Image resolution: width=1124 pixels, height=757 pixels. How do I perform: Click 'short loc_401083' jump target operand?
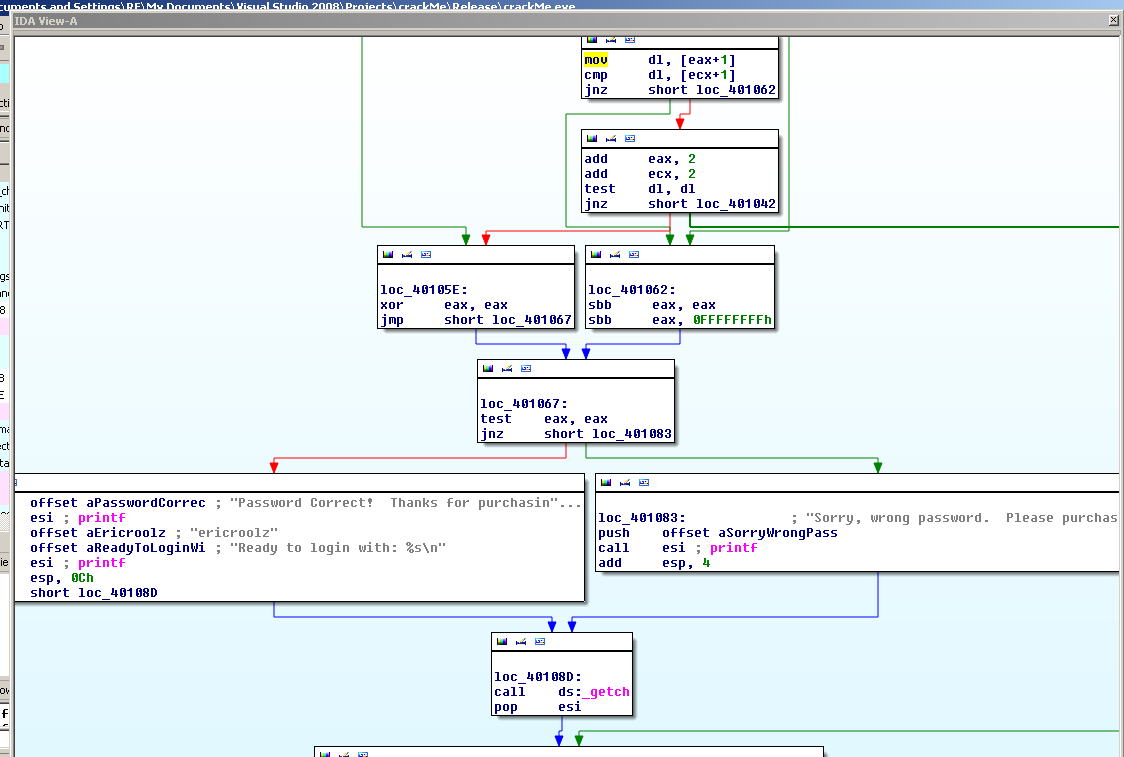(607, 434)
